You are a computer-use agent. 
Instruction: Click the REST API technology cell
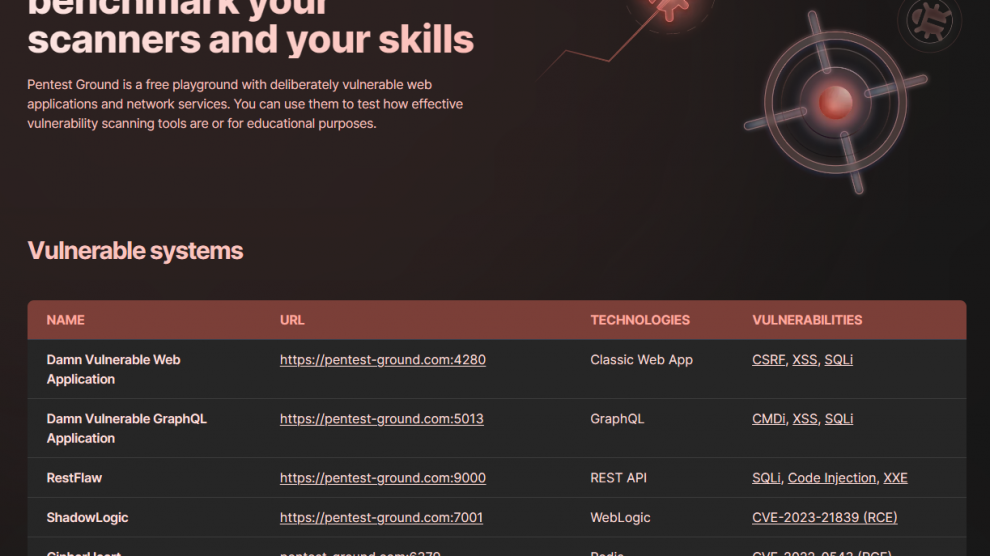(x=618, y=478)
